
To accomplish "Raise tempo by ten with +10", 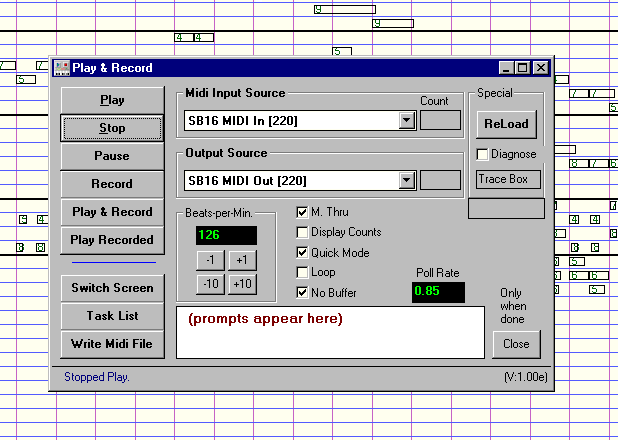I will click(242, 284).
